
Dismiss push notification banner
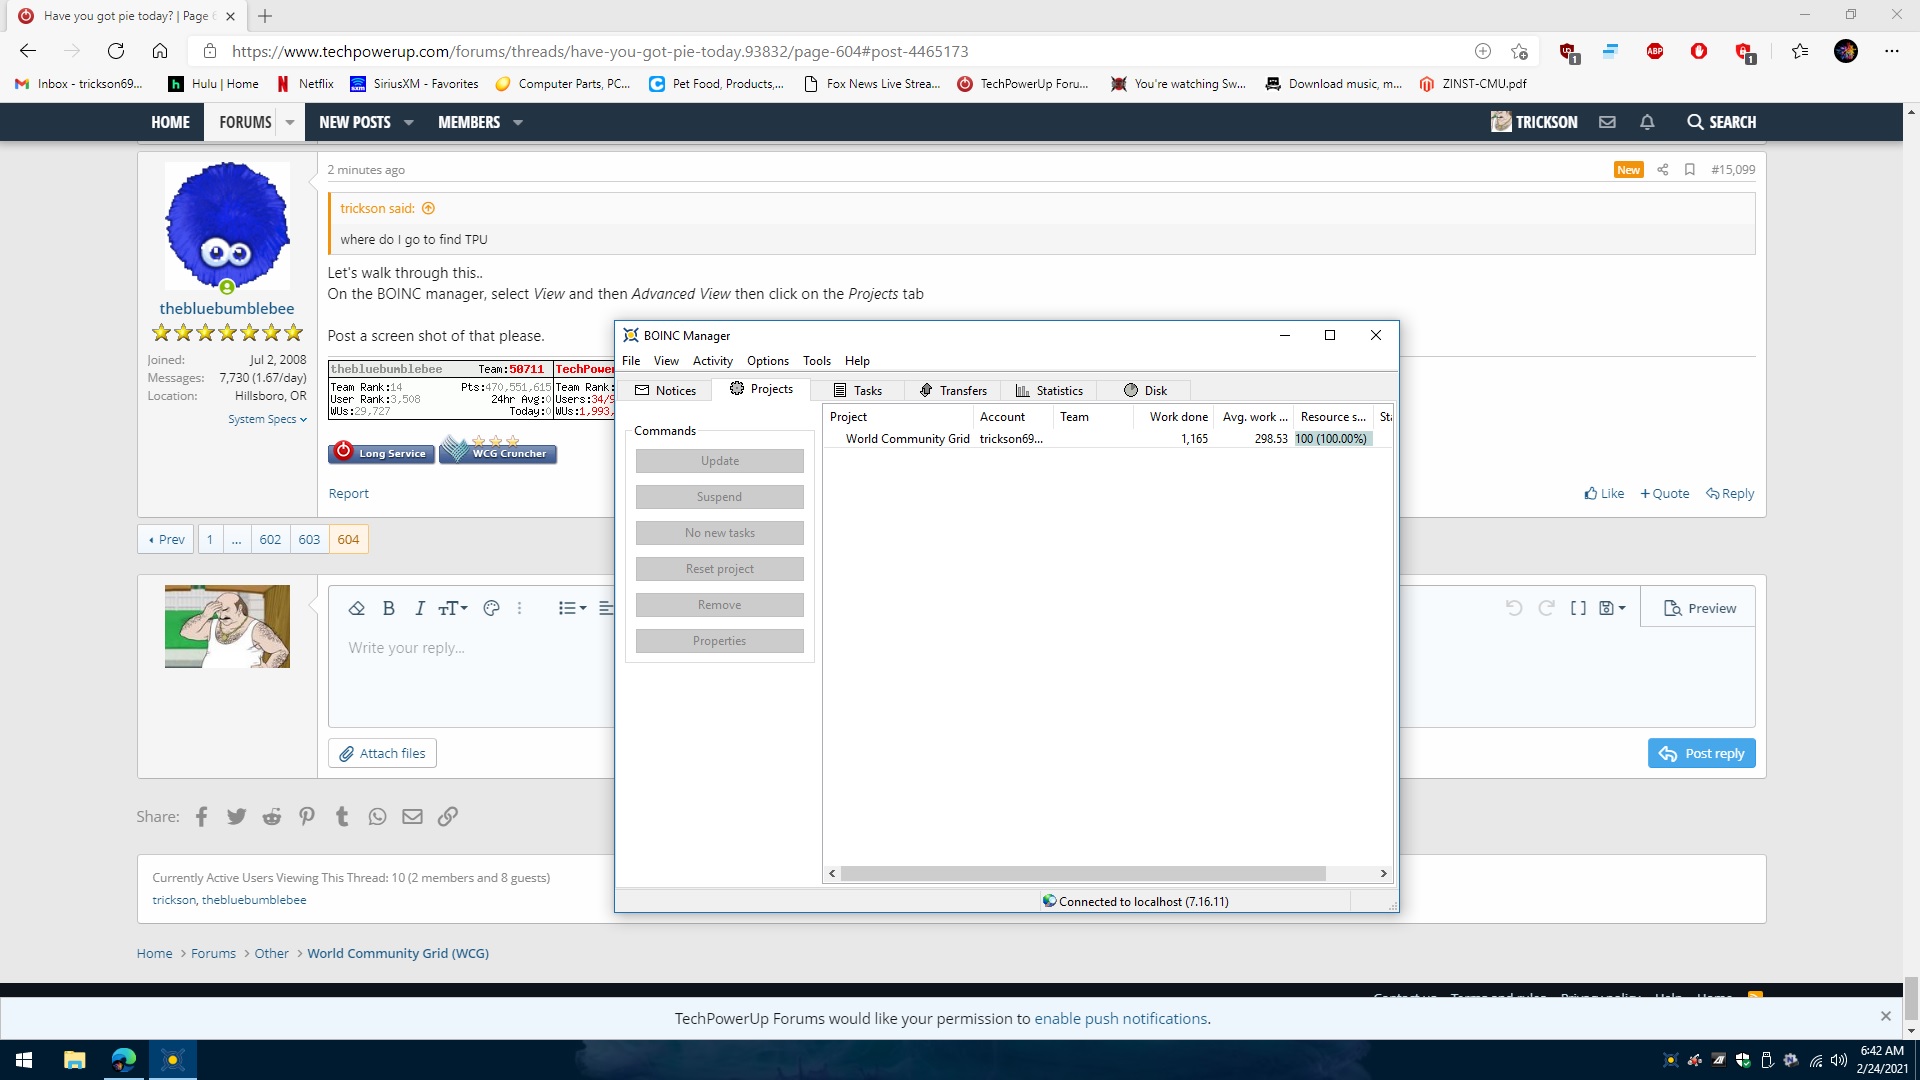pyautogui.click(x=1886, y=1017)
